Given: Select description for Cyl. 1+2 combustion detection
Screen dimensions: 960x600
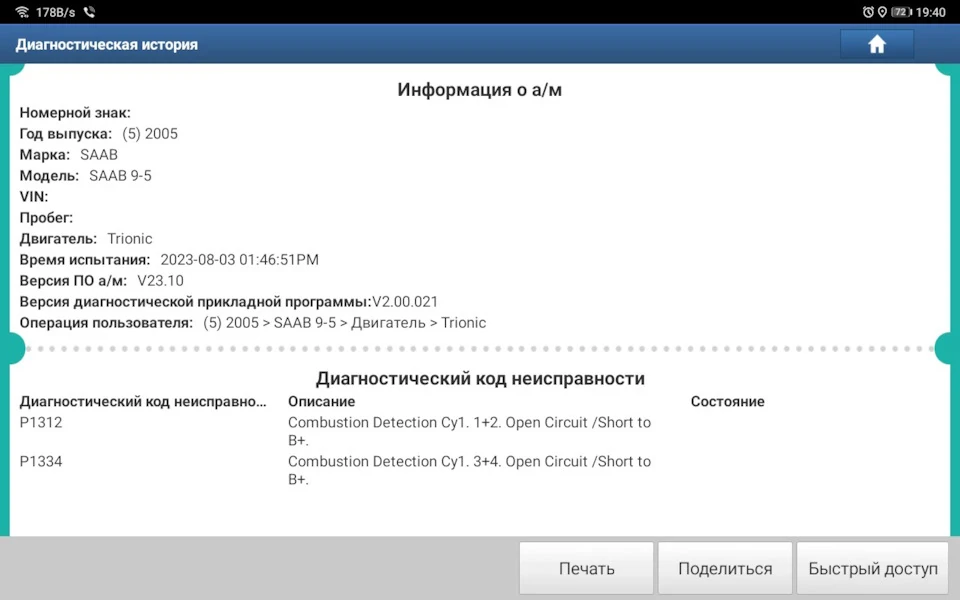Looking at the screenshot, I should 469,431.
